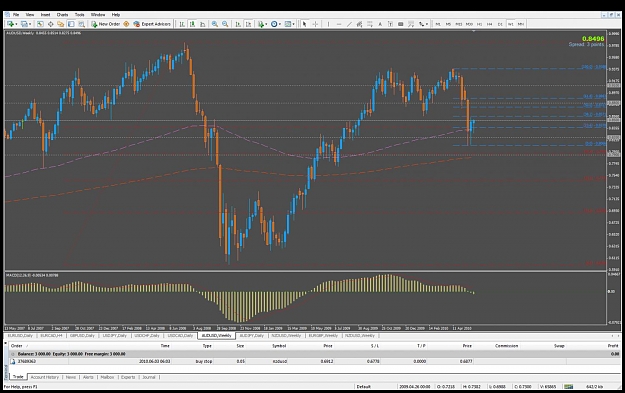Select the "buy stop" type cell
625x393 pixels.
pyautogui.click(x=204, y=361)
